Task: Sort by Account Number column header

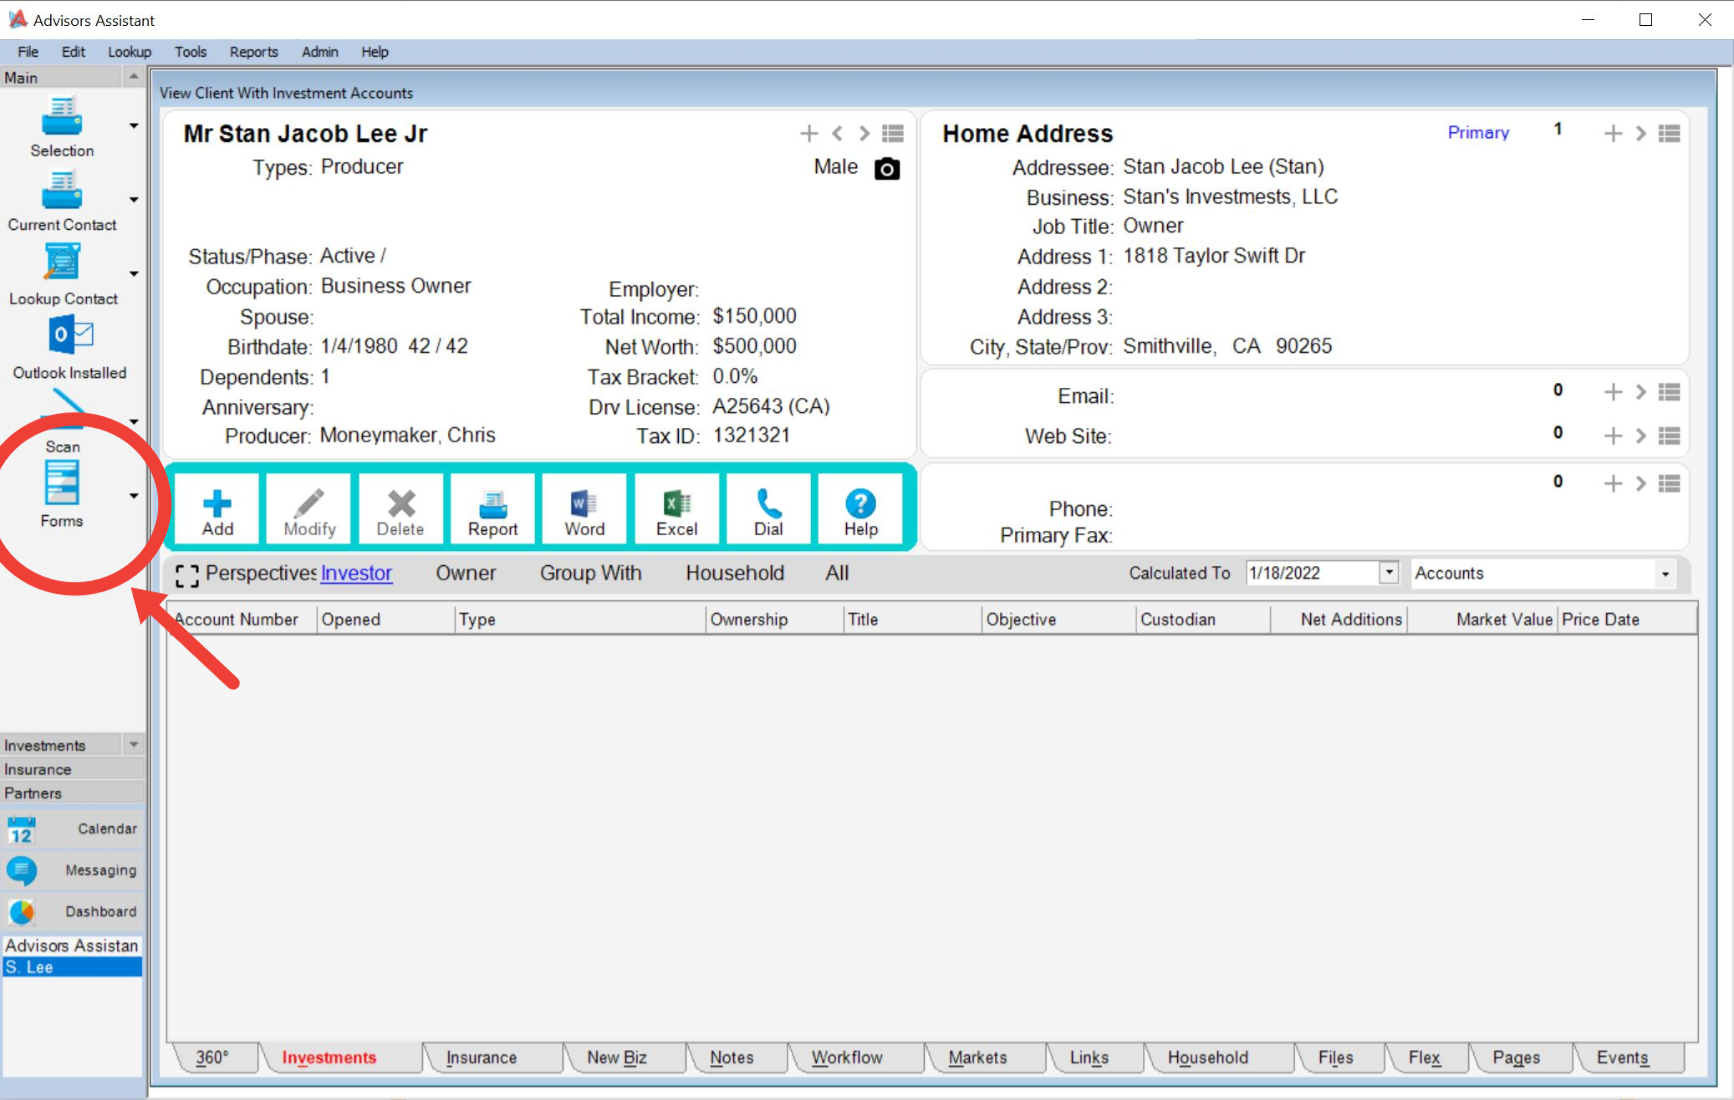Action: (x=242, y=619)
